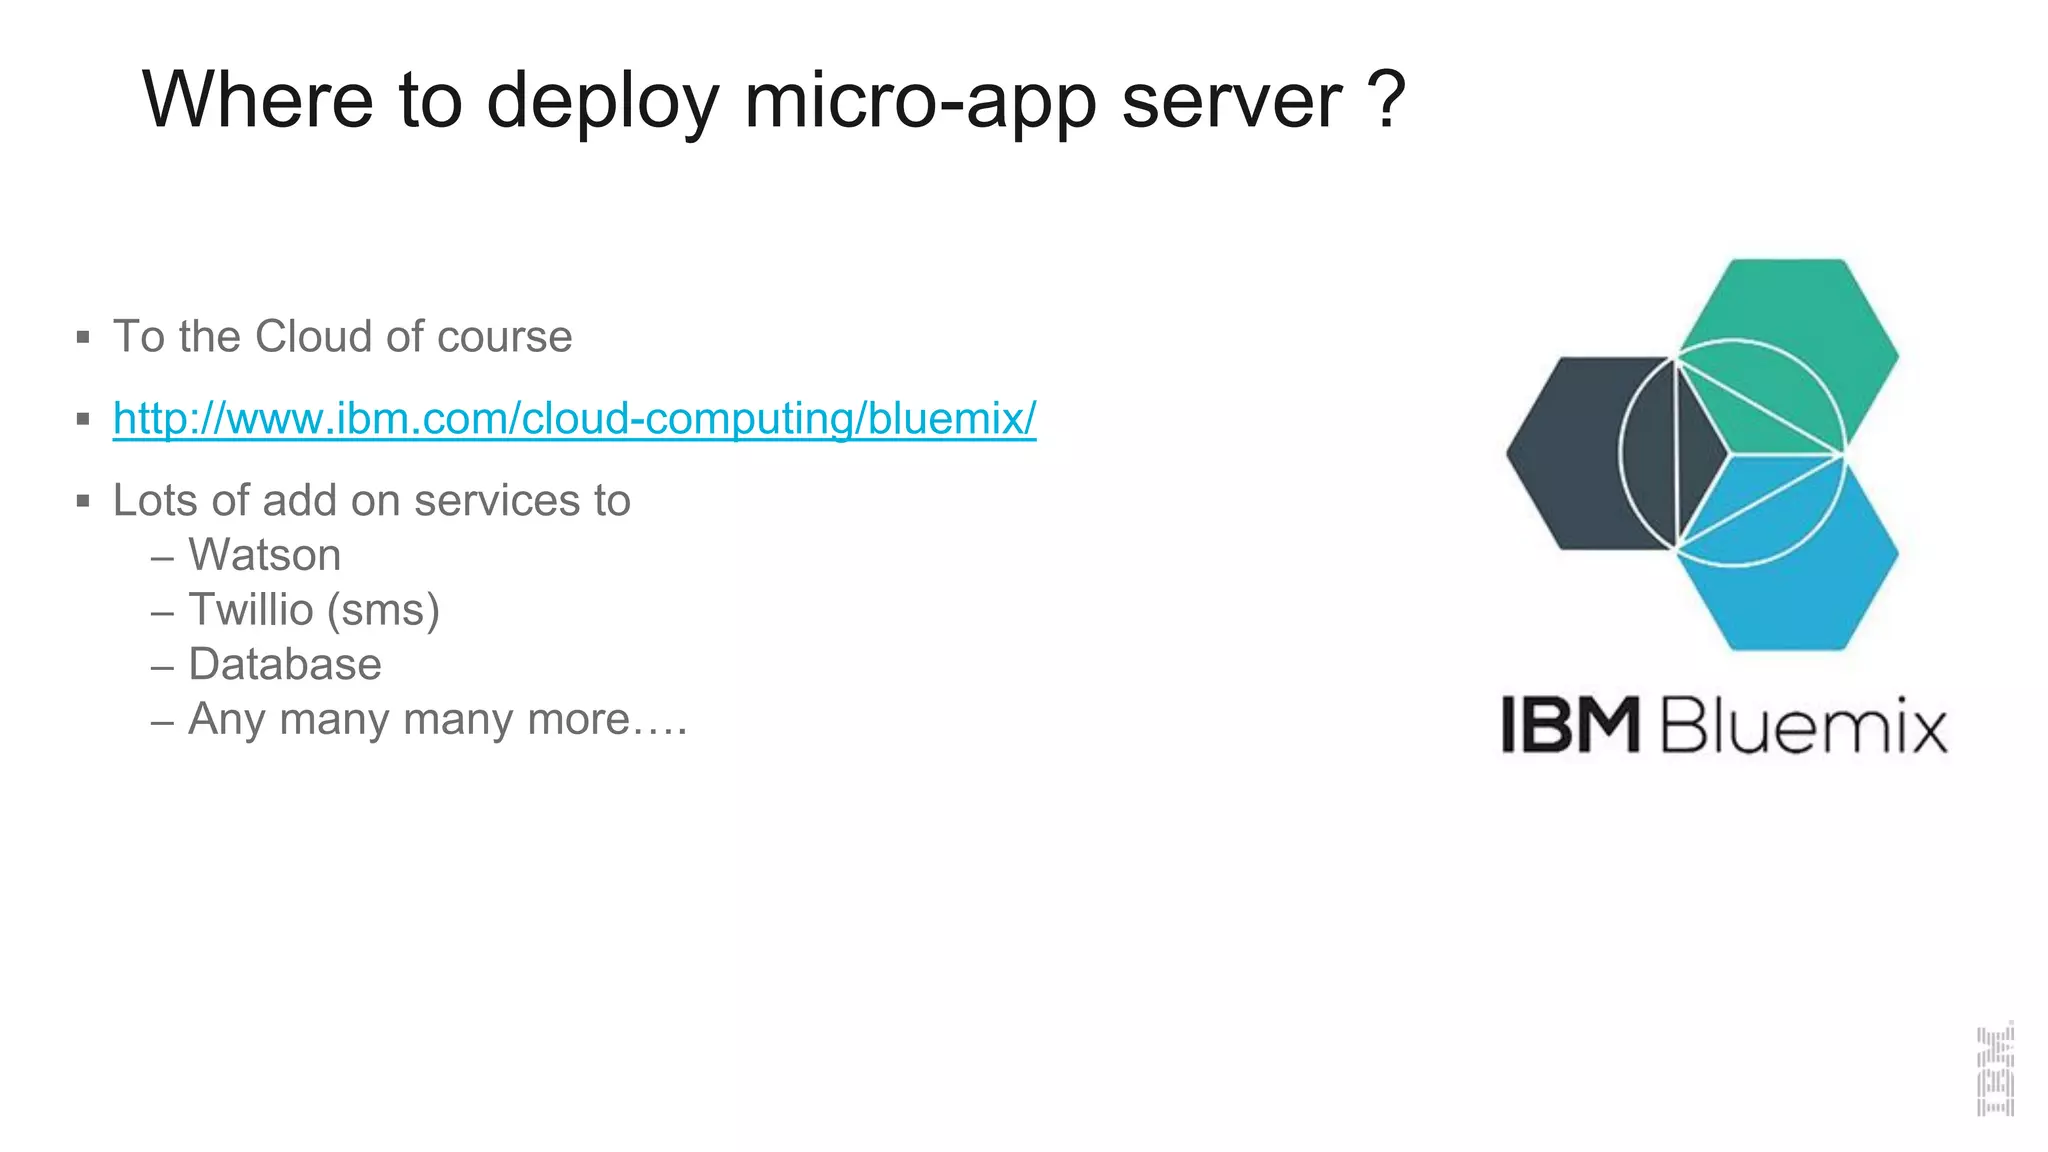Select the 'Database' sub-bullet

point(285,664)
